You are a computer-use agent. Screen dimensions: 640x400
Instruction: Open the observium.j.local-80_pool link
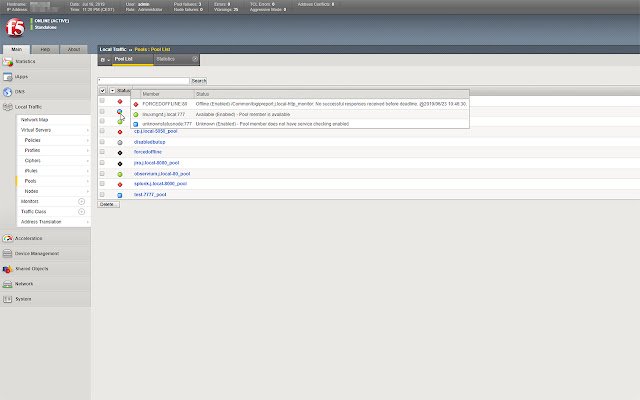pyautogui.click(x=162, y=174)
